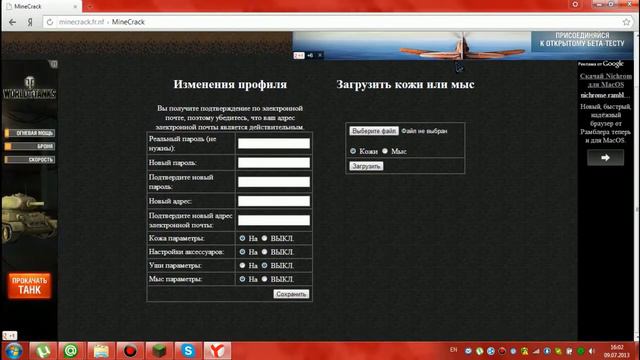
Task: Open the 'Скачай Nichrome для MacOS' ad link
Action: click(x=606, y=80)
